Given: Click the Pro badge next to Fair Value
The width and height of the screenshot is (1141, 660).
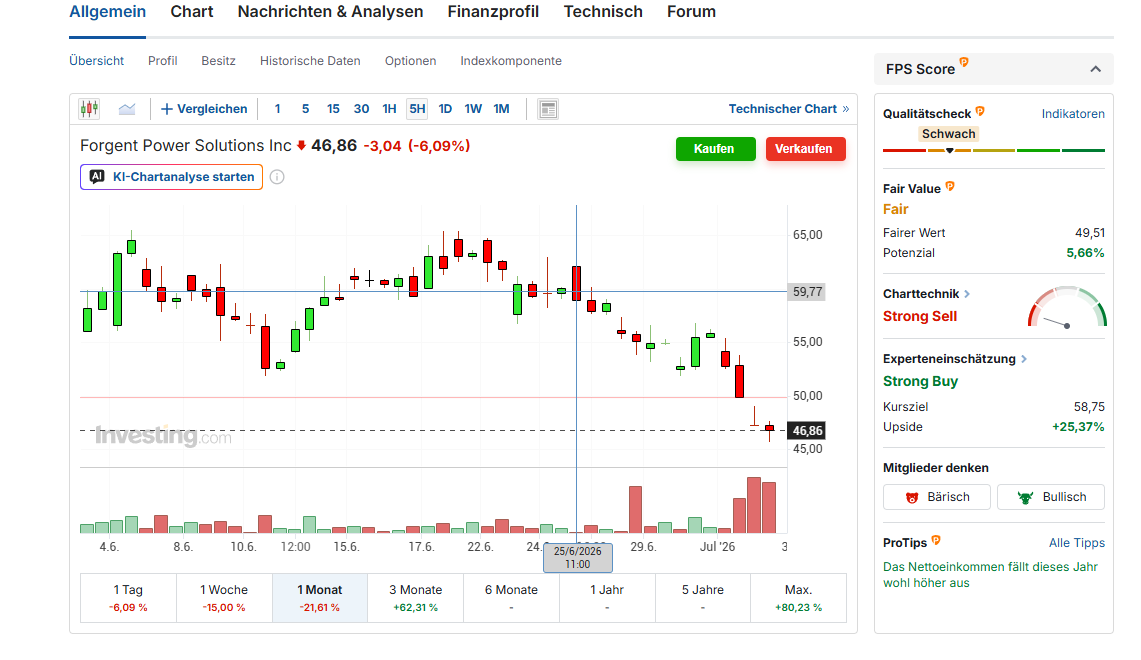Looking at the screenshot, I should pos(950,186).
